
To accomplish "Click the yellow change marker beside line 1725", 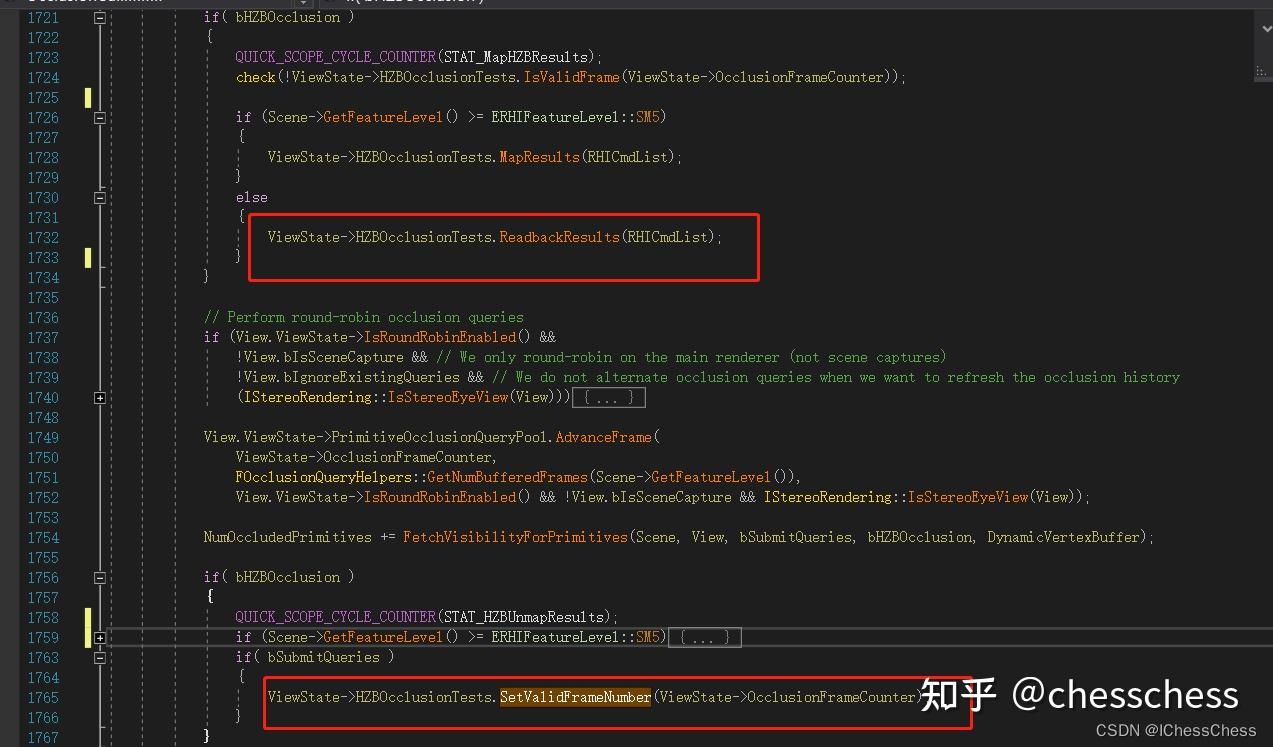I will pos(88,97).
